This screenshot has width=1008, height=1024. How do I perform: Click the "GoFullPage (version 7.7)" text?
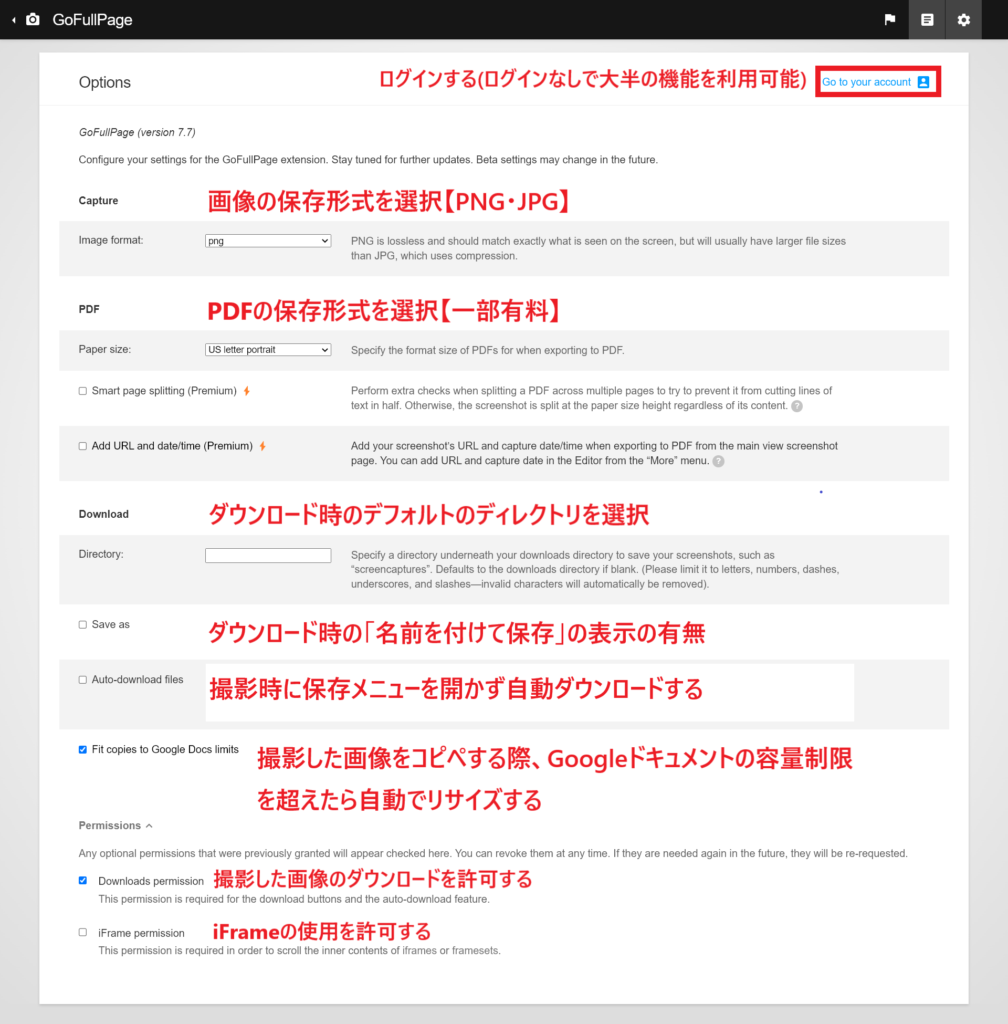tap(137, 132)
